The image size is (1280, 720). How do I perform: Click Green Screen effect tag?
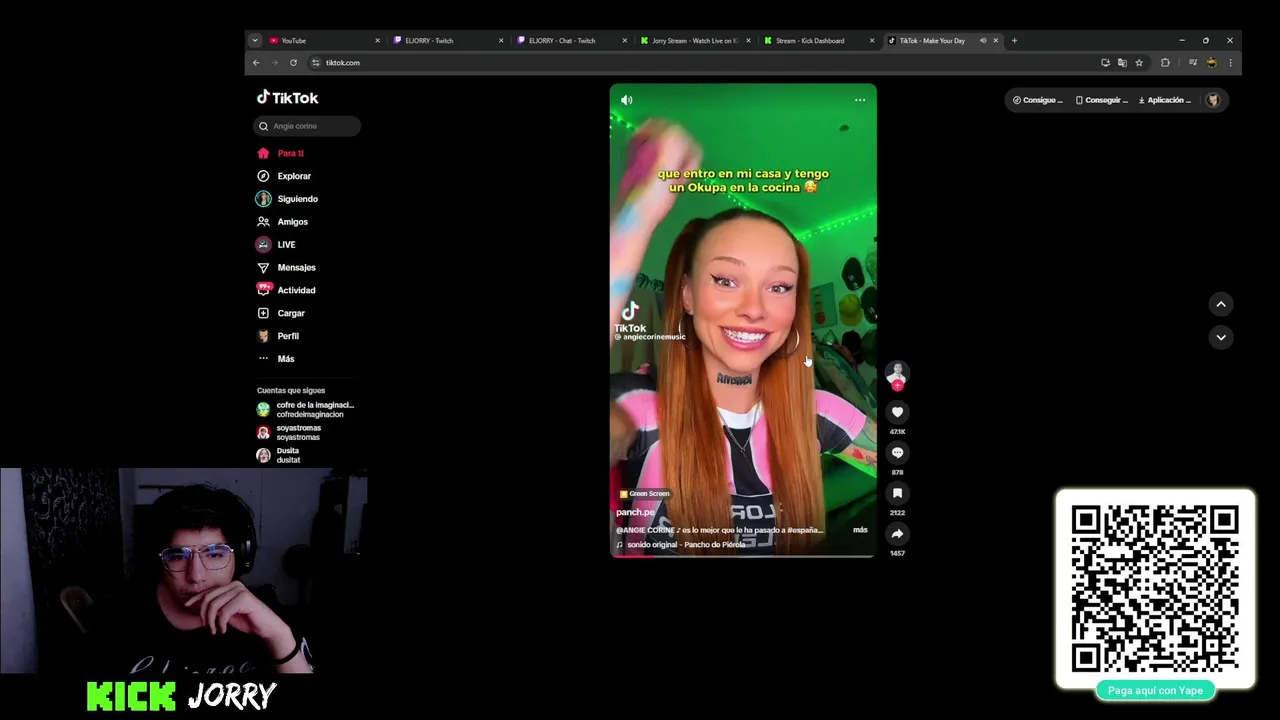pyautogui.click(x=645, y=494)
